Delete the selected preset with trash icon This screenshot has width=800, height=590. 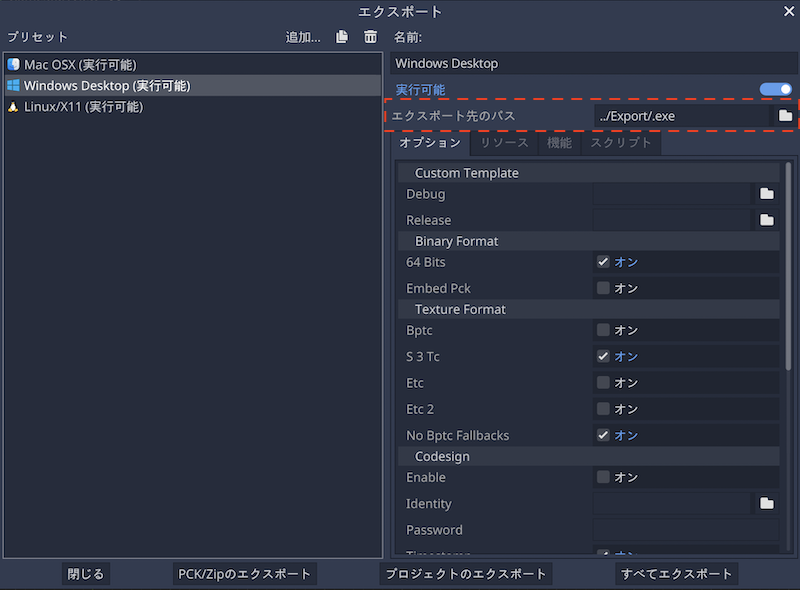click(370, 37)
